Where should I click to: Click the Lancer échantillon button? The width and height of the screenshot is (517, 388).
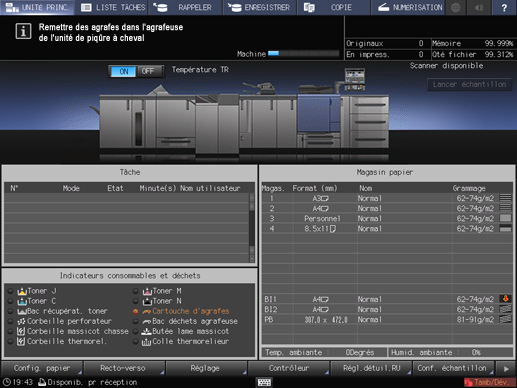(469, 85)
